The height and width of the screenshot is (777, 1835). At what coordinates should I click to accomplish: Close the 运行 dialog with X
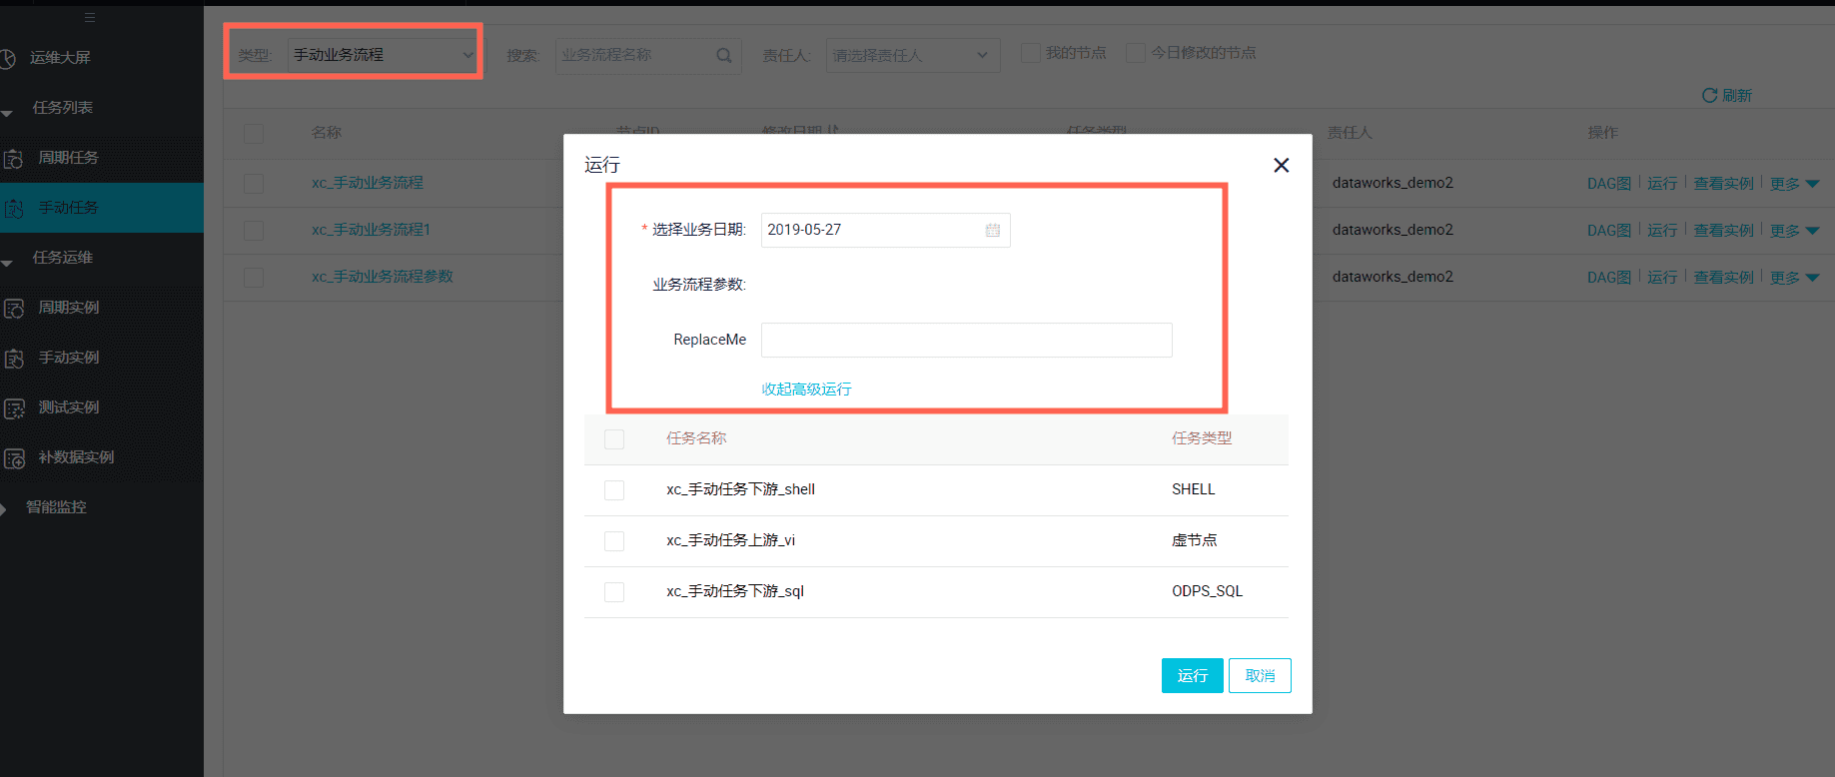click(1281, 165)
